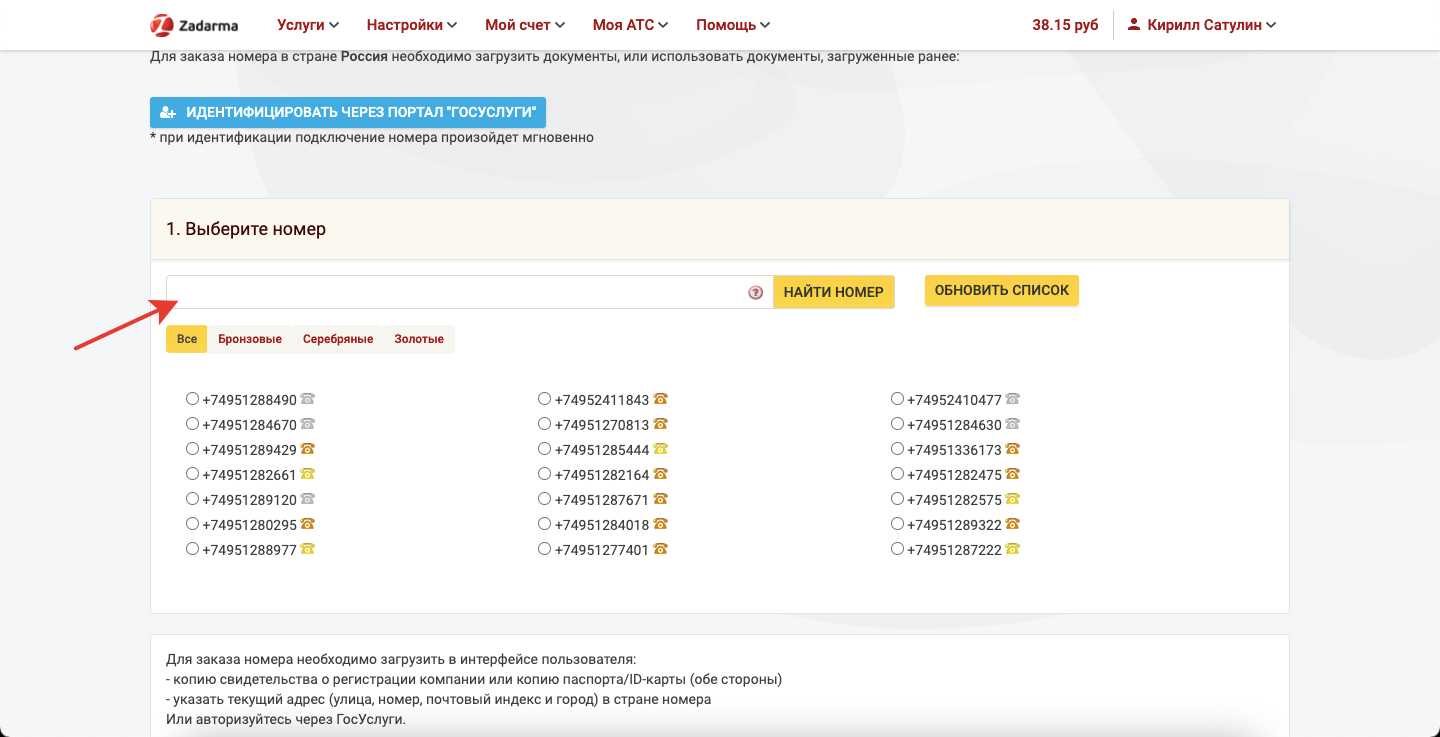This screenshot has width=1440, height=737.
Task: Click phone icon next to +74951284630
Action: pos(1013,424)
